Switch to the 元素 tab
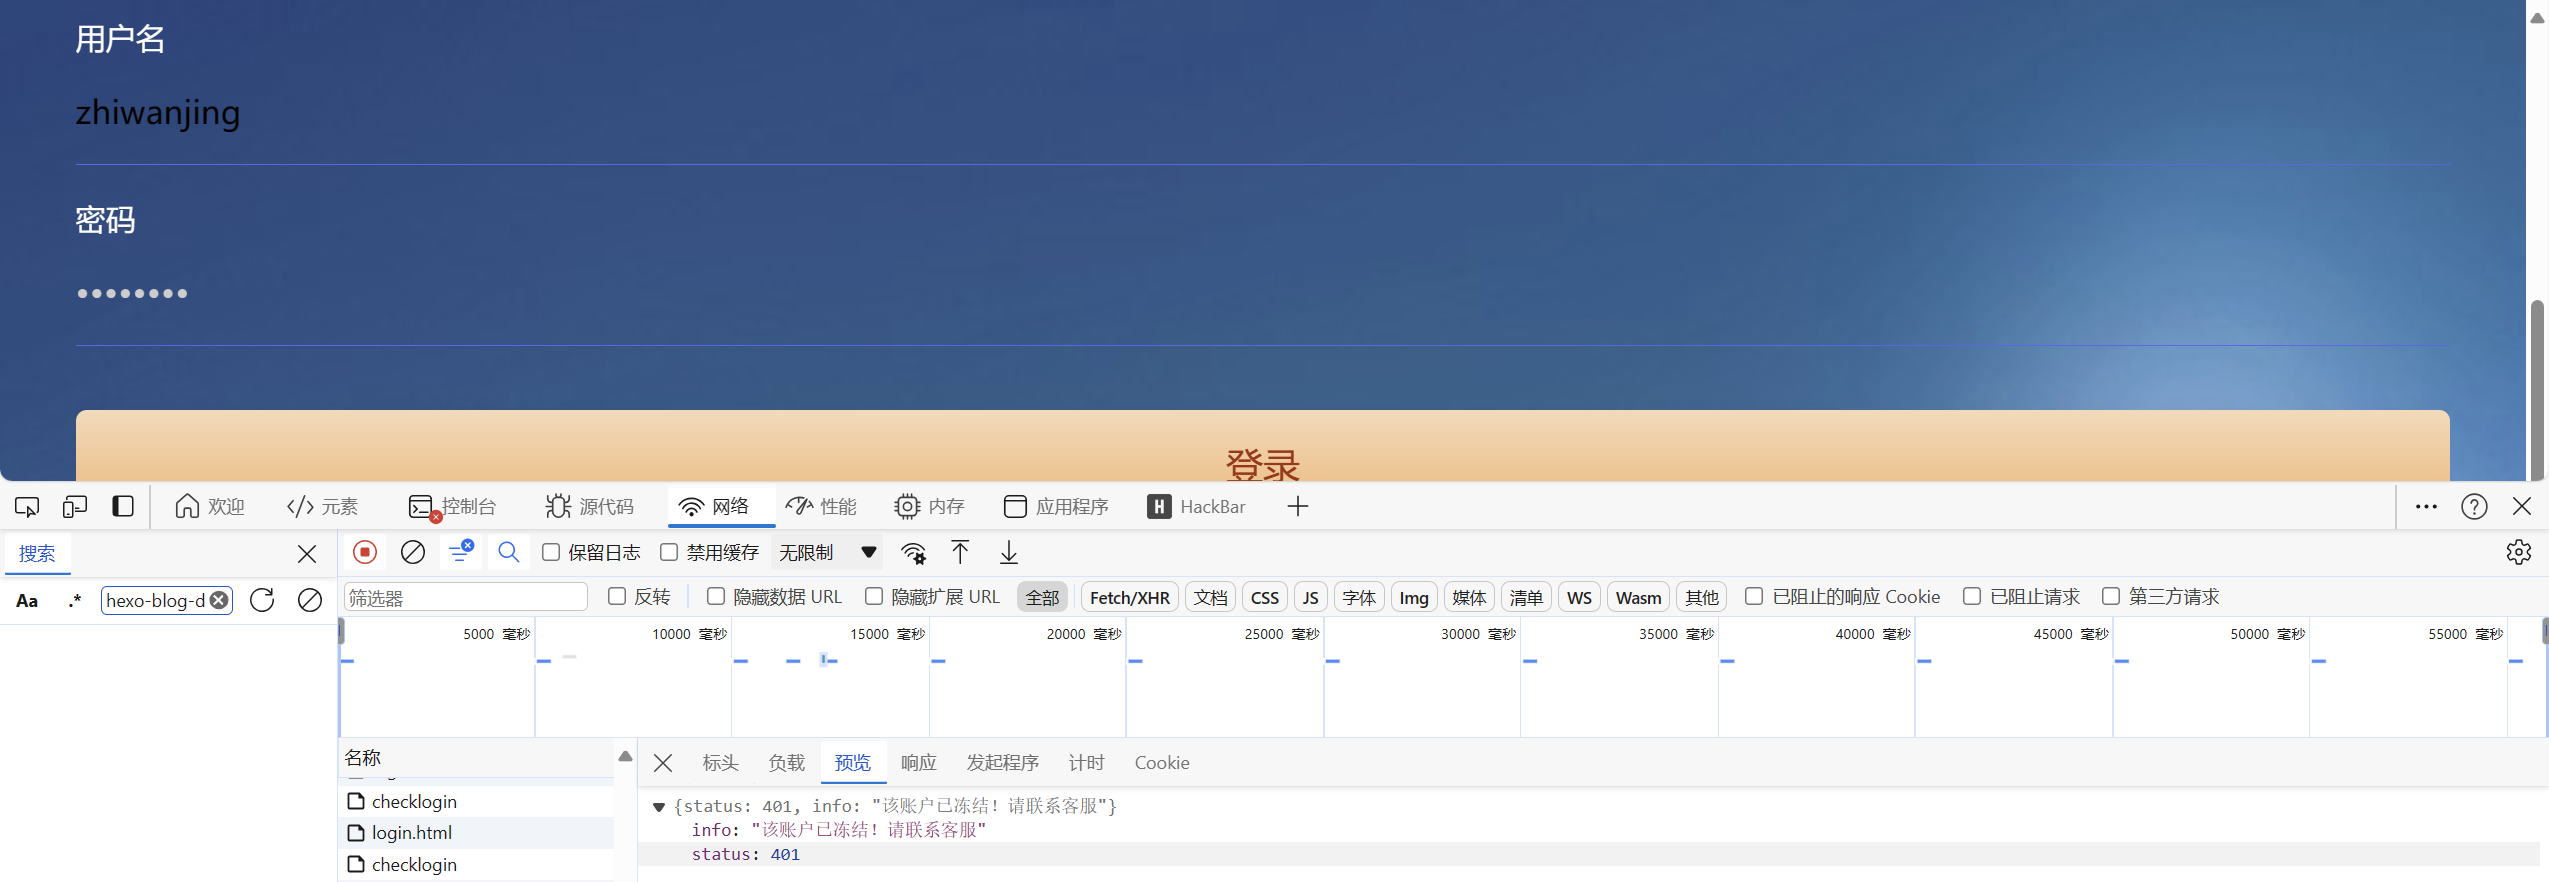The image size is (2549, 882). (x=322, y=507)
